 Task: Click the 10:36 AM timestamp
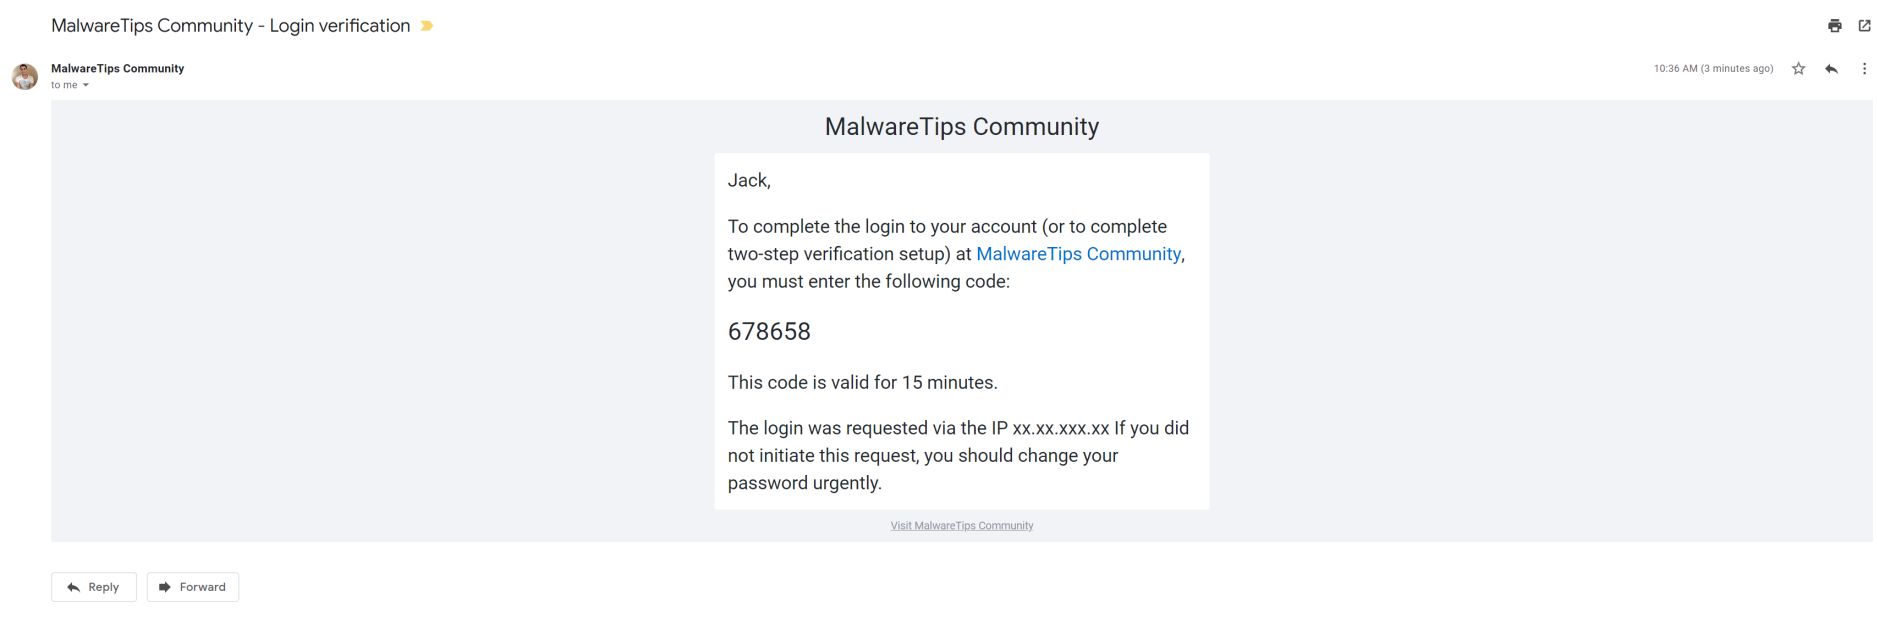(x=1712, y=69)
